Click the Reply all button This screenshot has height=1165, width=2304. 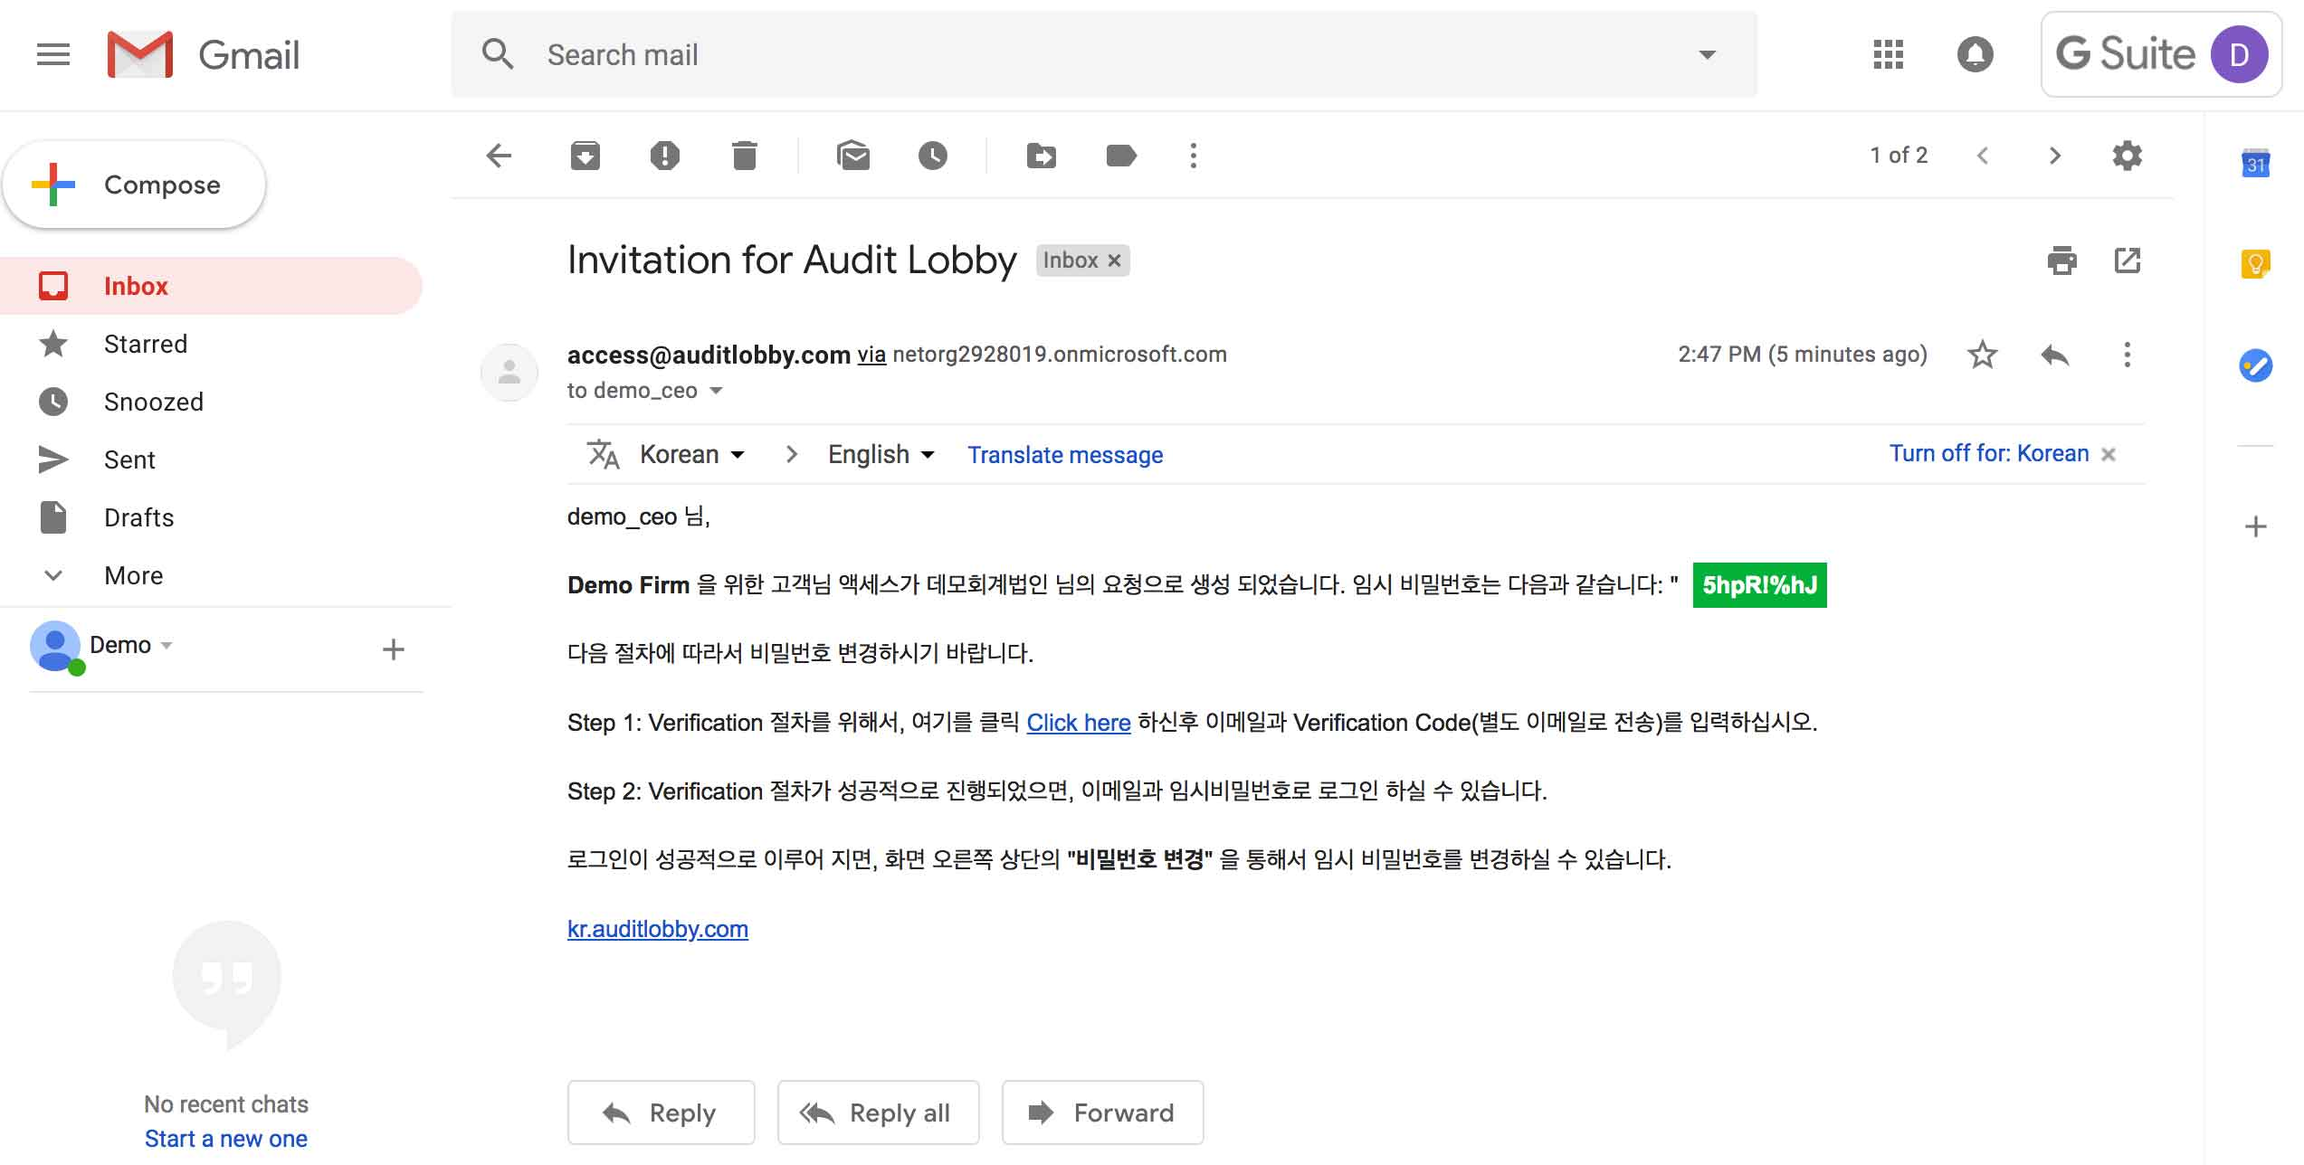(x=878, y=1112)
